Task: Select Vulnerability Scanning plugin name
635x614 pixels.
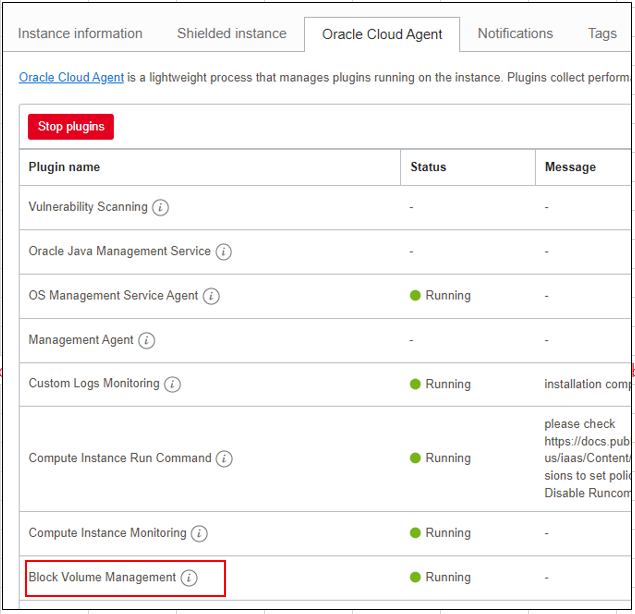Action: coord(88,207)
